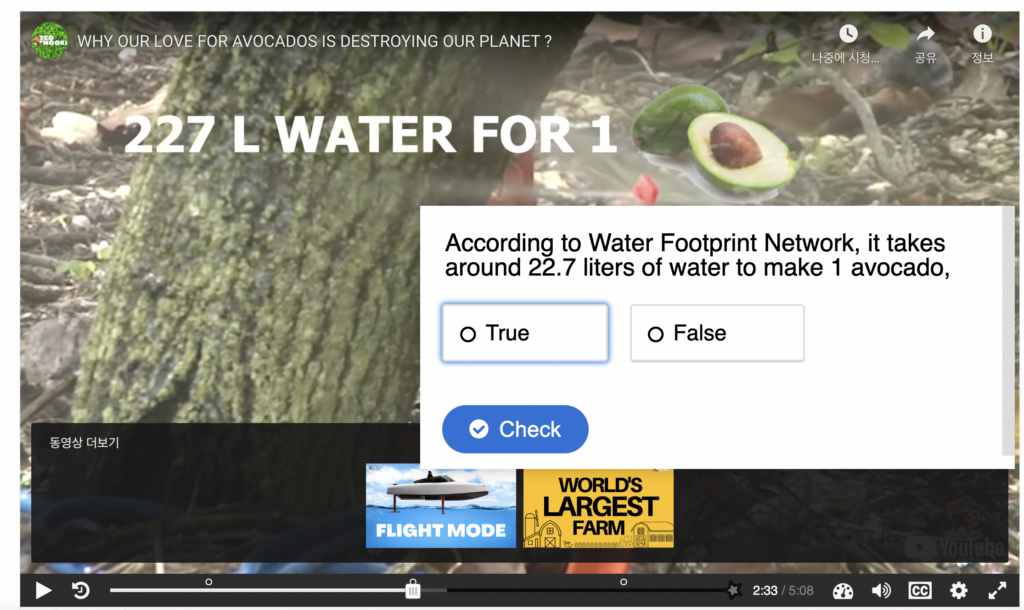The image size is (1024, 610).
Task: Switch to fullscreen with the arrows icon
Action: coord(997,591)
